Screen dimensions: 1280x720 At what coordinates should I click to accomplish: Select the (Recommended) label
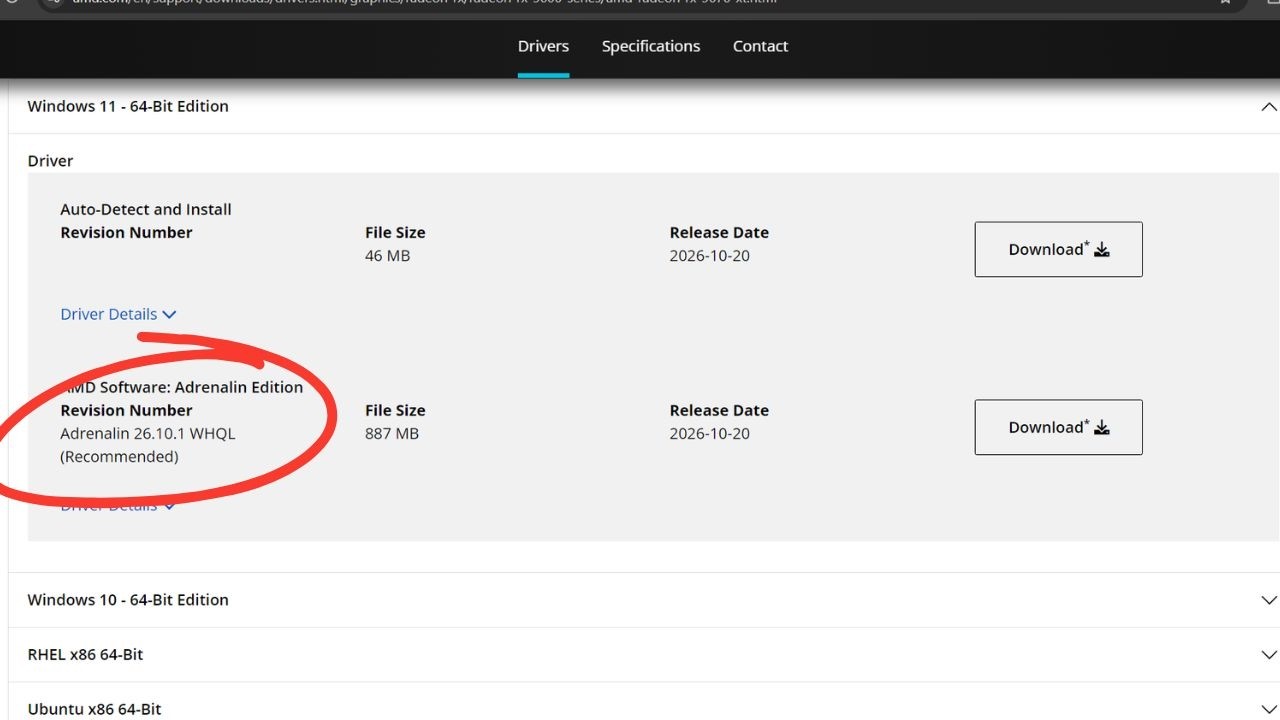119,456
